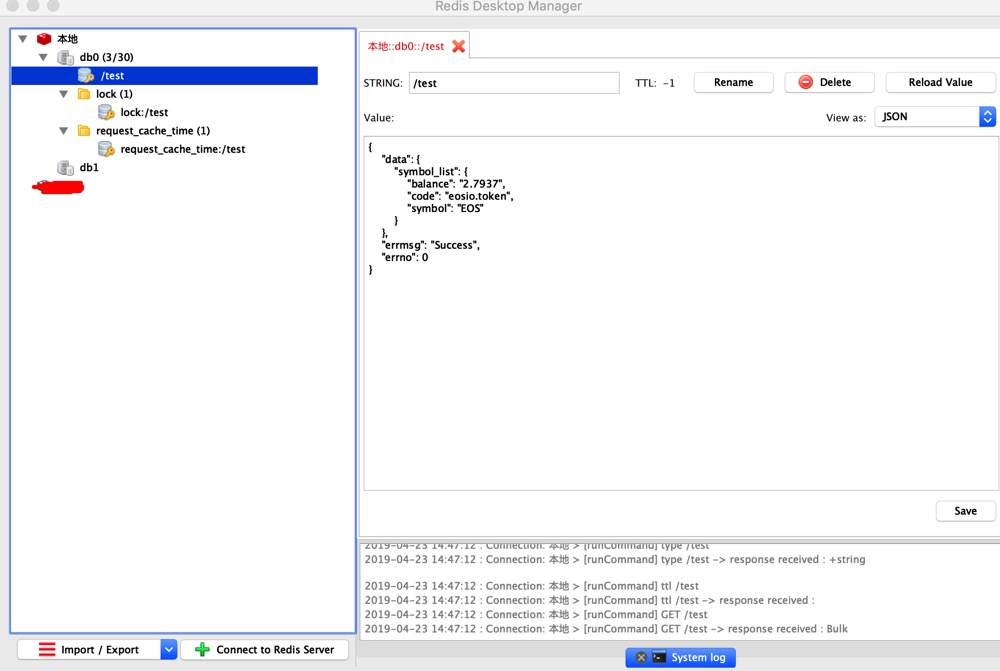Collapse the lock (1) namespace
The width and height of the screenshot is (1000, 671).
click(63, 94)
